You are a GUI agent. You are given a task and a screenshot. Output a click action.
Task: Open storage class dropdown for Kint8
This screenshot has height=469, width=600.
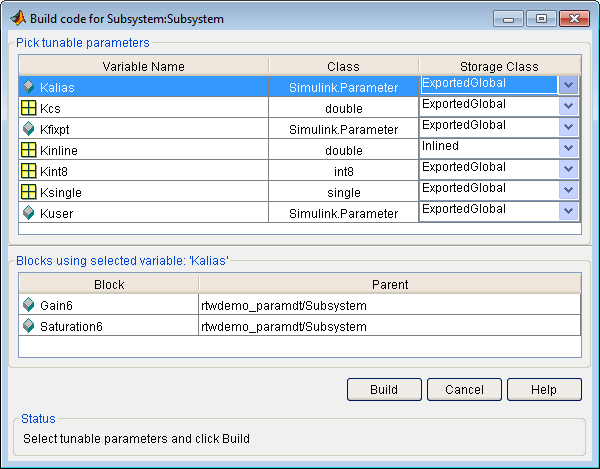pos(568,169)
